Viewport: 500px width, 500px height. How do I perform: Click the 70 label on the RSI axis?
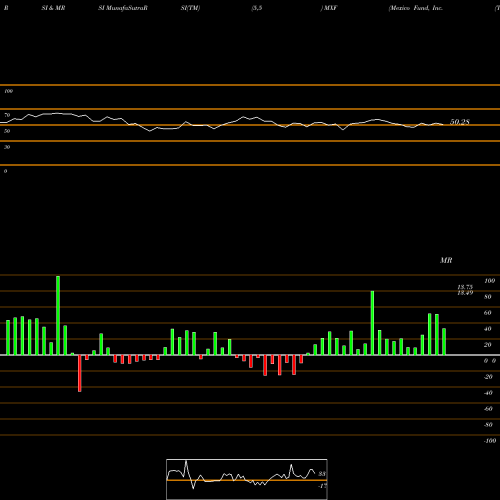tap(7, 115)
